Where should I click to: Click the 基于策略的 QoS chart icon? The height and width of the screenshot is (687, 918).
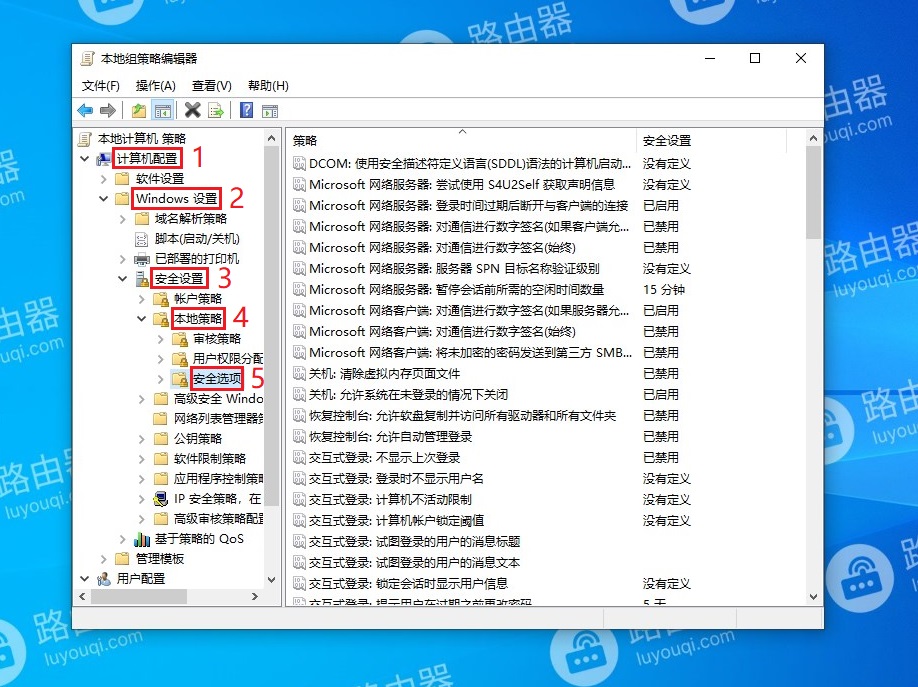[x=142, y=539]
